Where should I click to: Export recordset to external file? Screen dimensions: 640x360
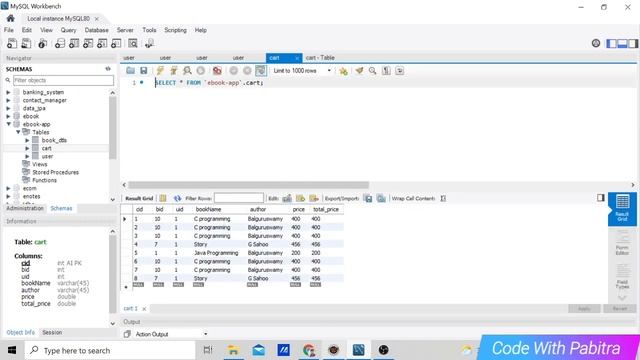point(368,198)
